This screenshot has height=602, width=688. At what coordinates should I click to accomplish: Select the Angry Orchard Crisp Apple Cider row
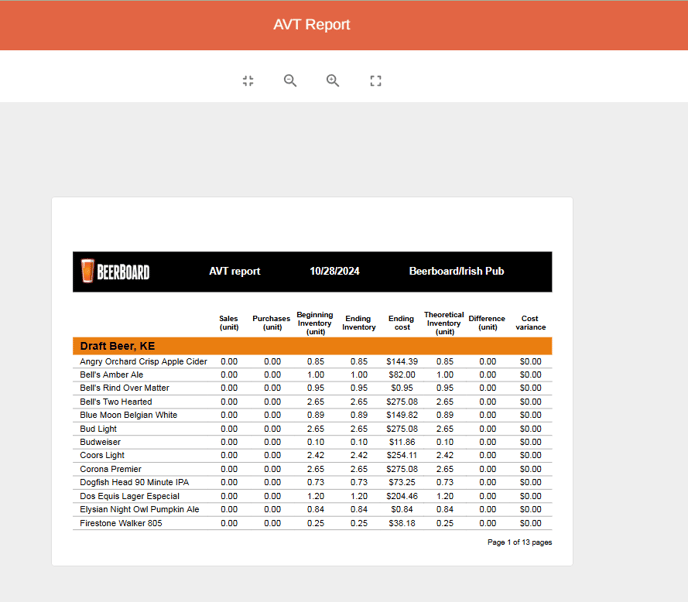pos(312,362)
